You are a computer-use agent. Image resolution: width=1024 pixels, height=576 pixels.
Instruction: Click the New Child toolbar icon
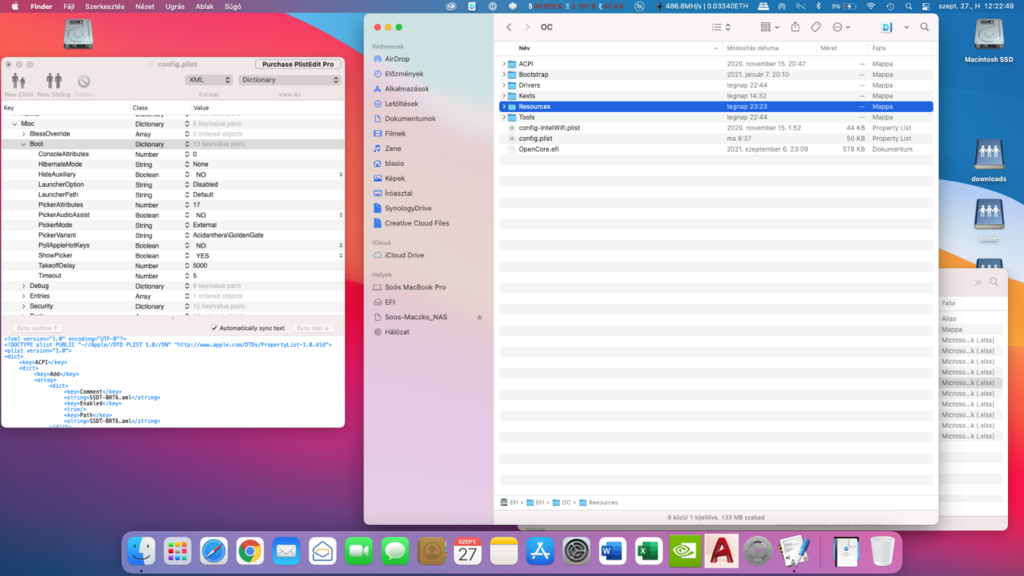tap(18, 82)
